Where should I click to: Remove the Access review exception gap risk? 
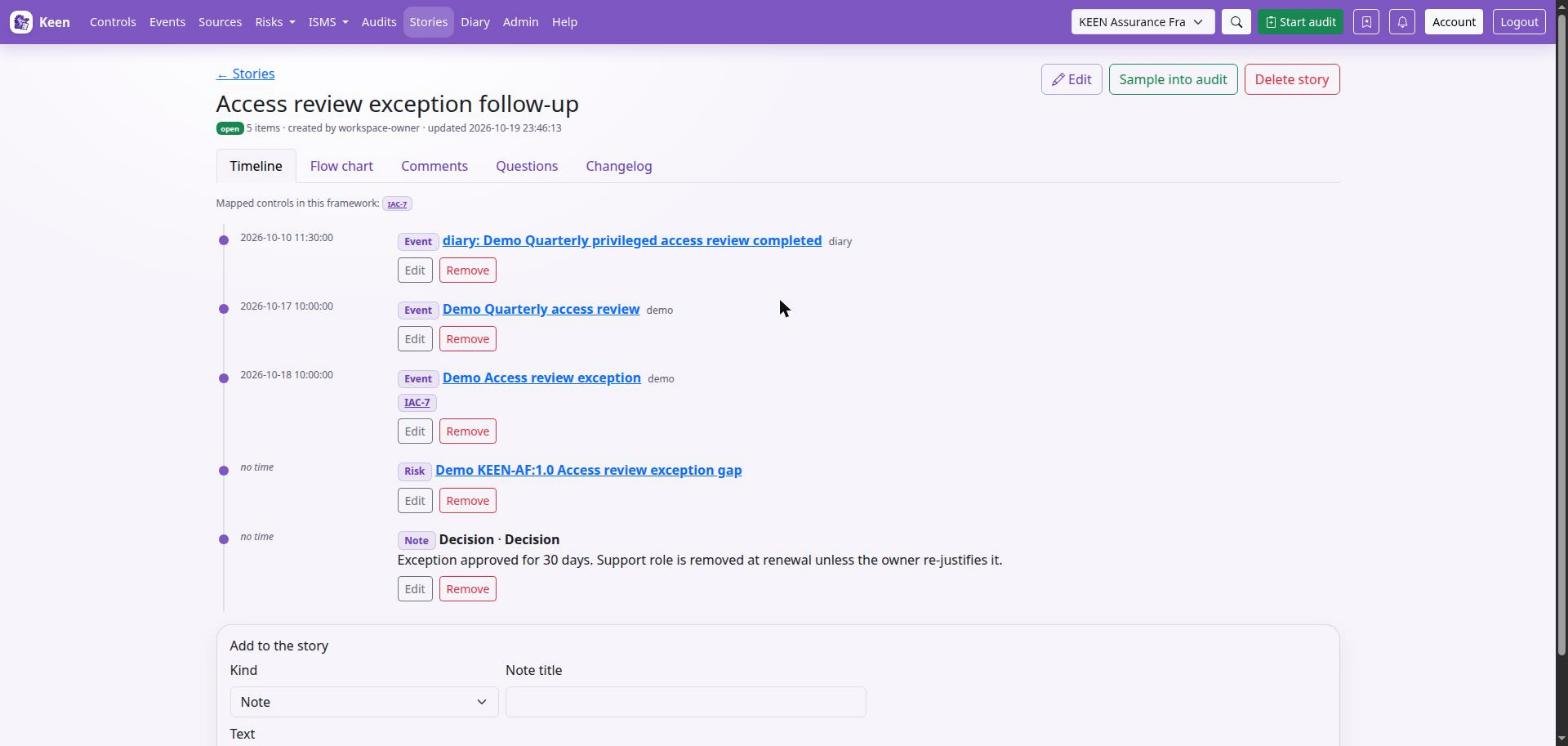pos(467,501)
